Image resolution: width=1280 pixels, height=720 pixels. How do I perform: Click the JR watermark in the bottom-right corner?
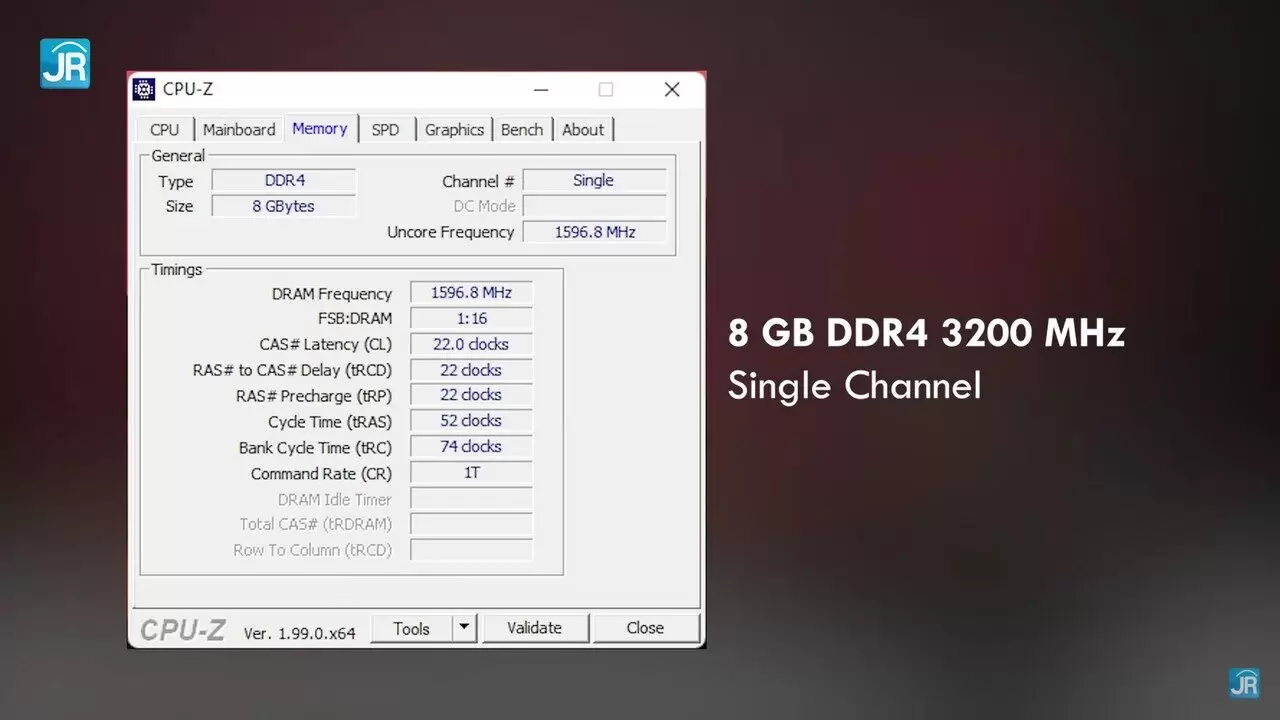coord(1245,684)
